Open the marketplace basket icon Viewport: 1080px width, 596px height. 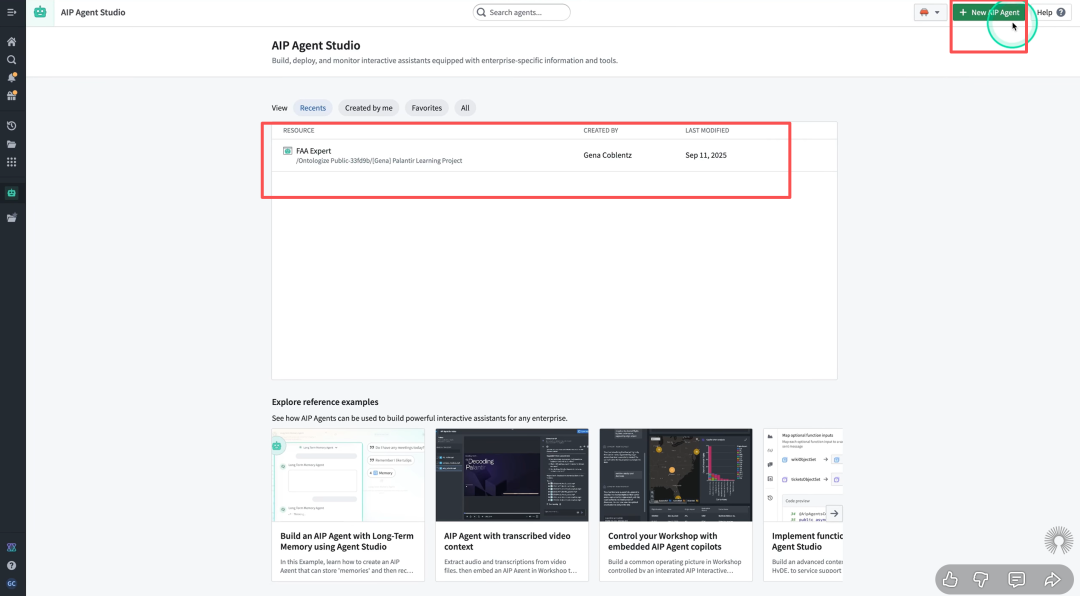click(x=12, y=96)
